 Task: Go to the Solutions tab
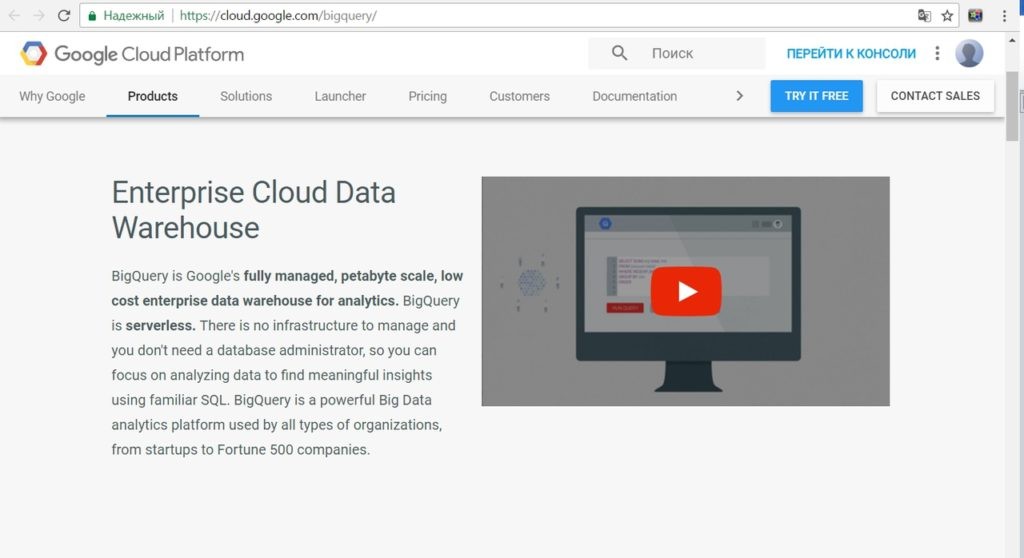click(x=246, y=96)
